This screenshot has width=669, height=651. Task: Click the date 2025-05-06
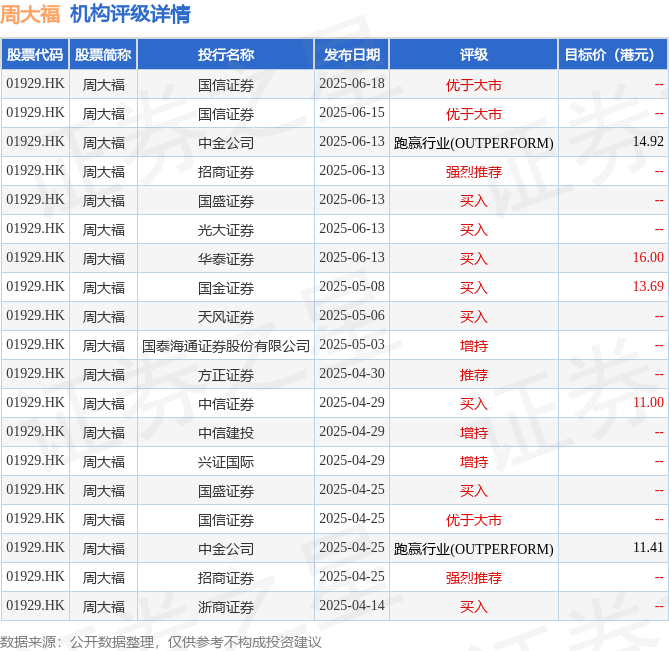point(352,316)
